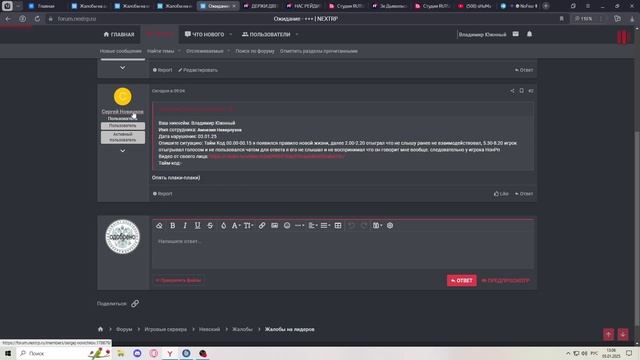Open File Explorer from the taskbar
Image resolution: width=640 pixels, height=360 pixels.
click(x=121, y=353)
